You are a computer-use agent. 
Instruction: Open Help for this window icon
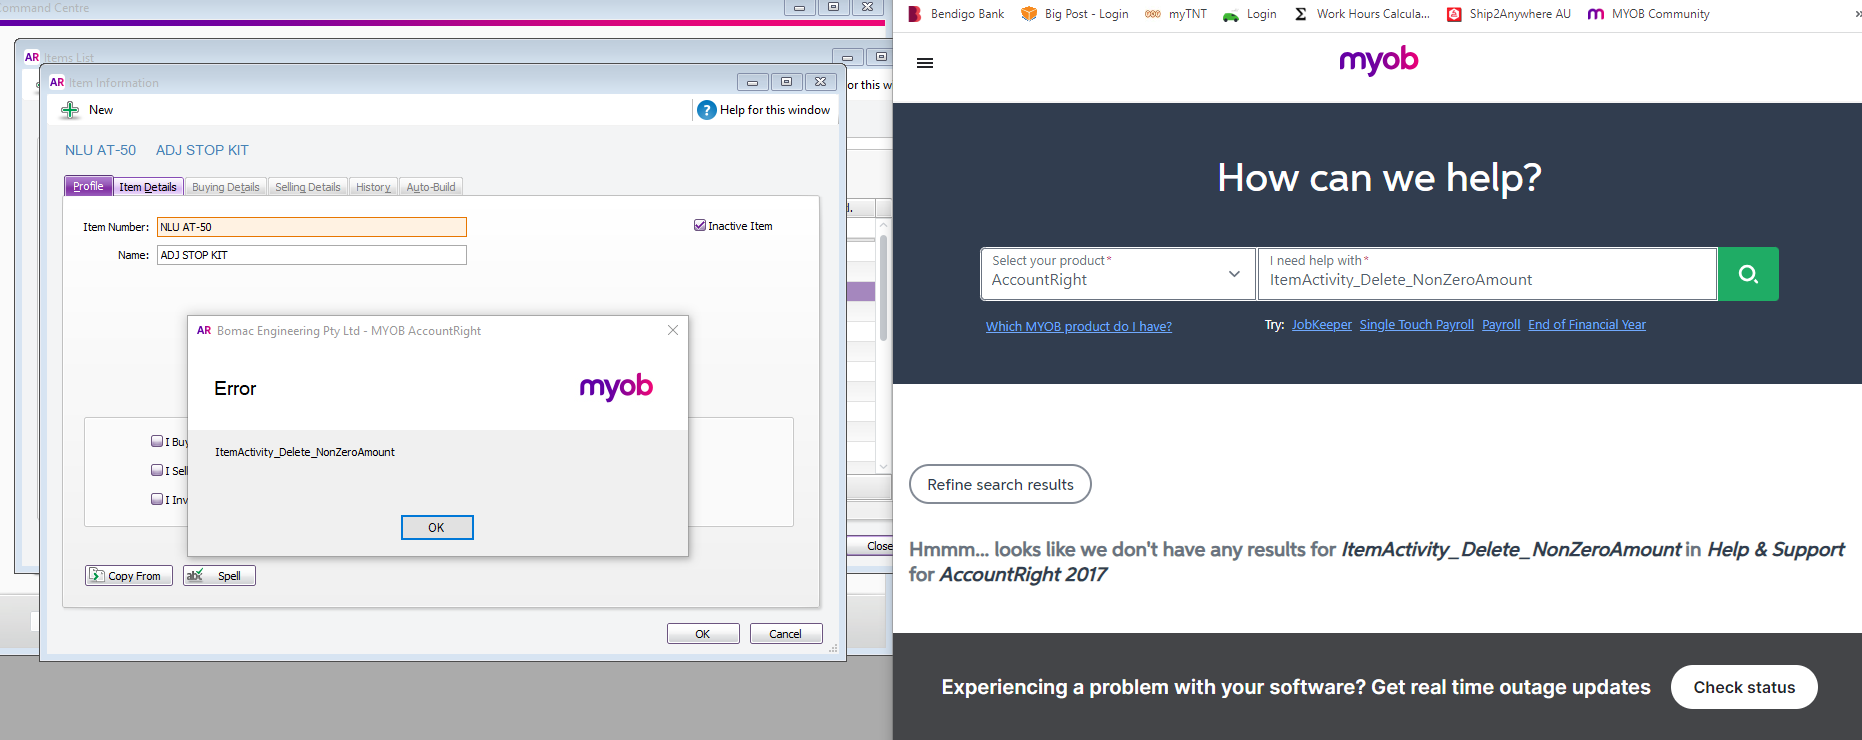pos(706,110)
